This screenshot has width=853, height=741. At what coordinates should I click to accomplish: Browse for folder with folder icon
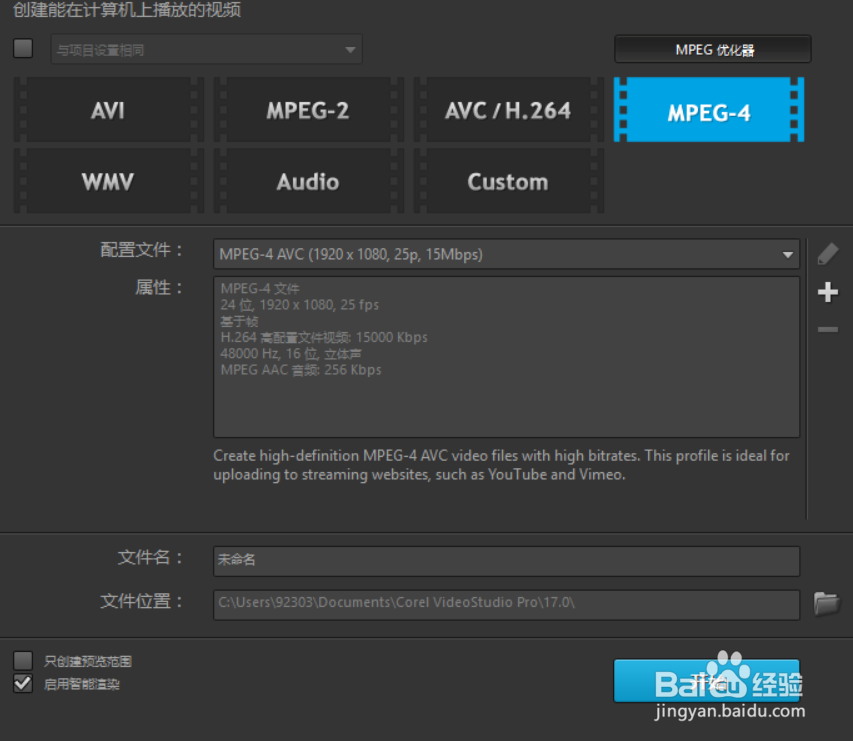[x=826, y=604]
